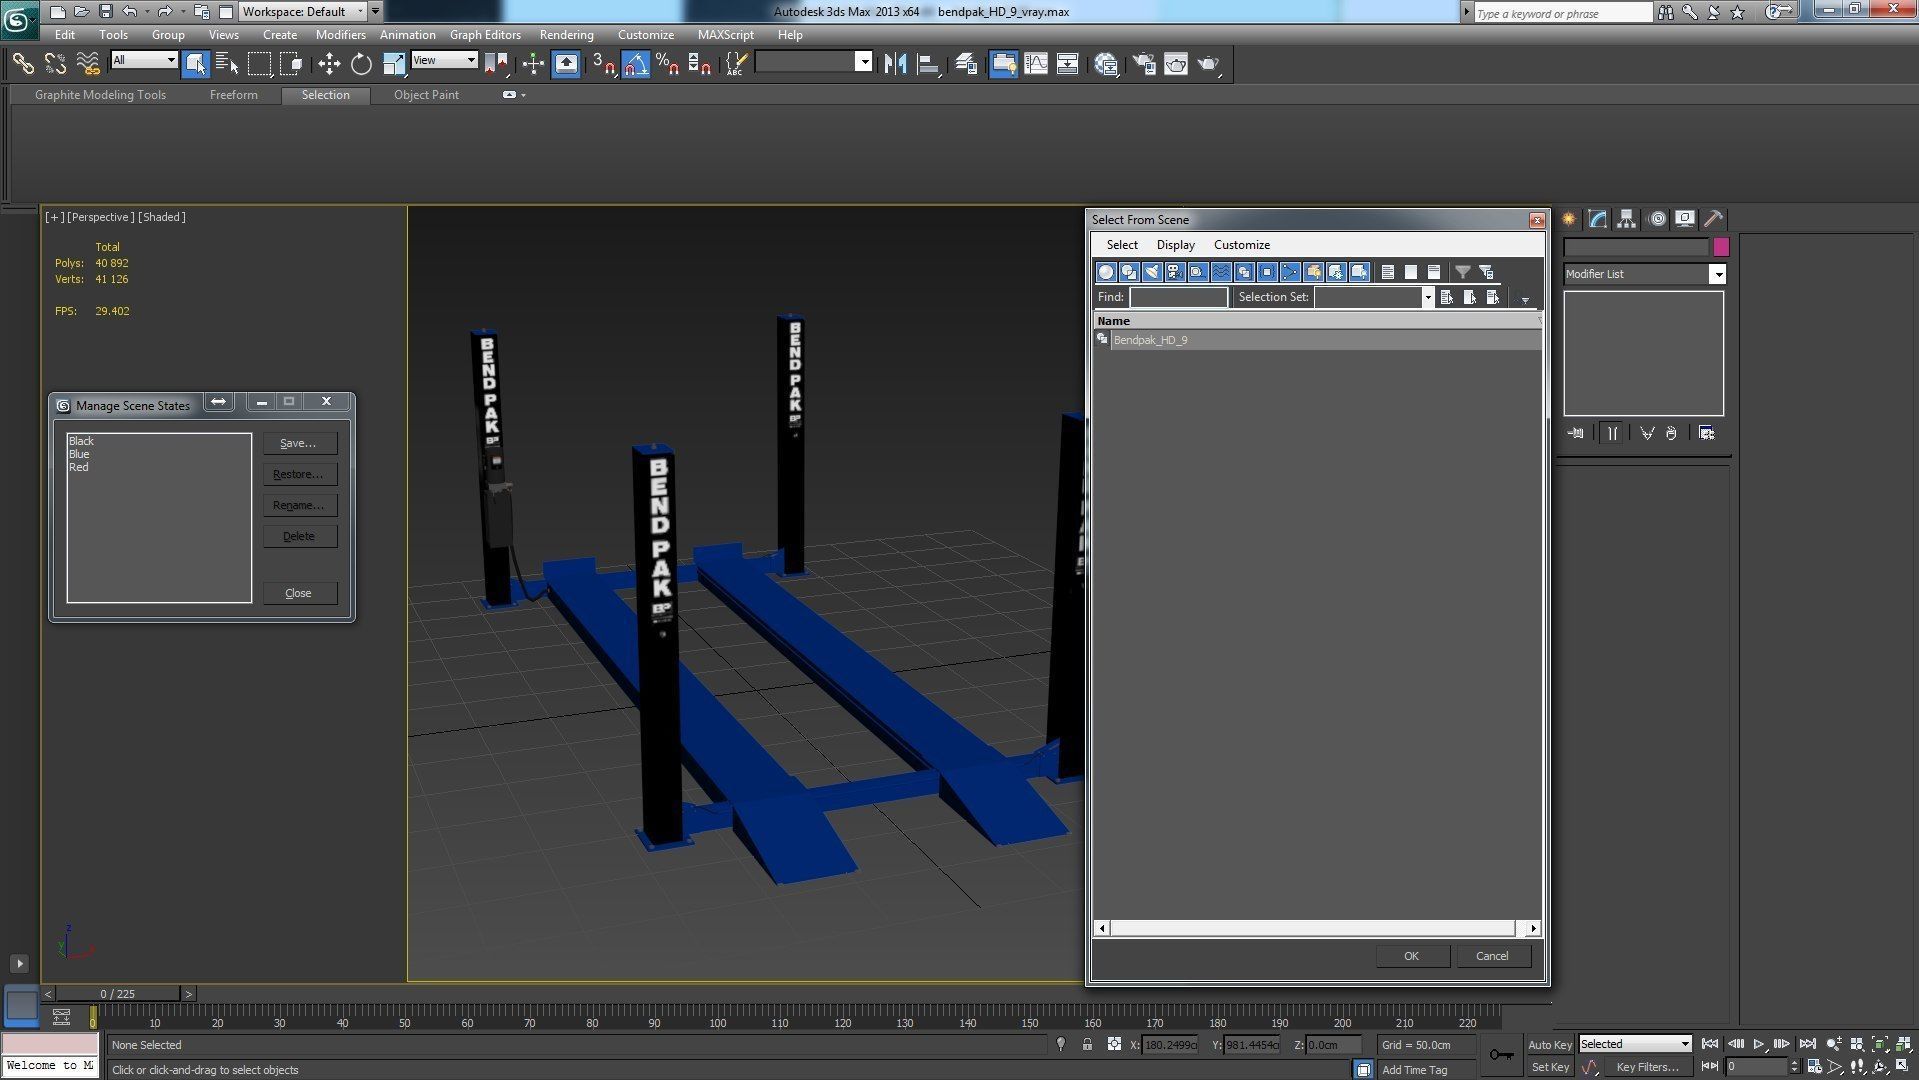Click Restore in Manage Scene States
1919x1080 pixels.
(299, 474)
